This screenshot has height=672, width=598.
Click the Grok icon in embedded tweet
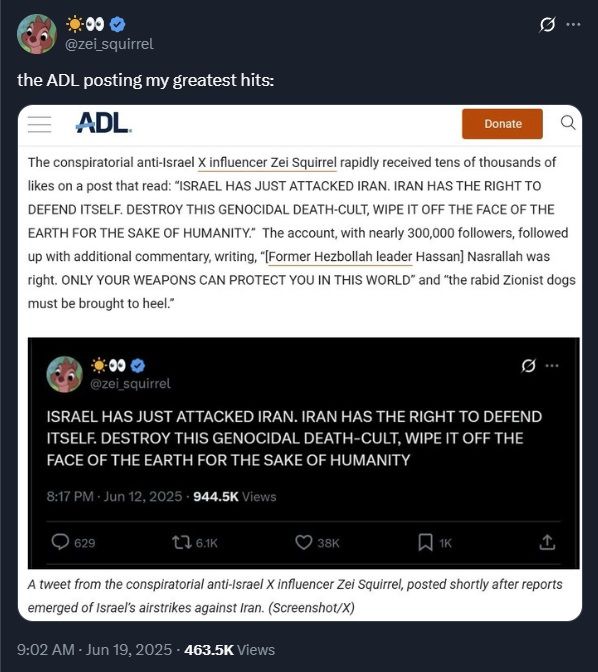(x=528, y=366)
